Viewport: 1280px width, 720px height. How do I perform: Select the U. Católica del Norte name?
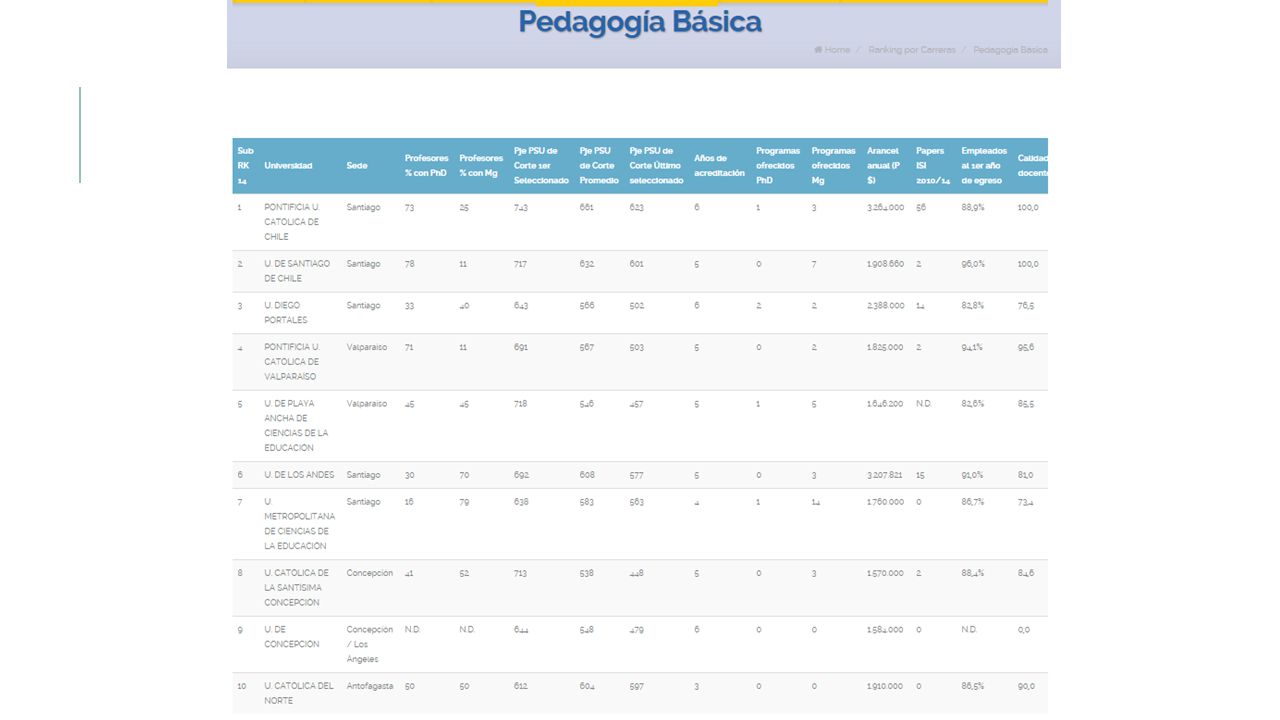click(299, 693)
